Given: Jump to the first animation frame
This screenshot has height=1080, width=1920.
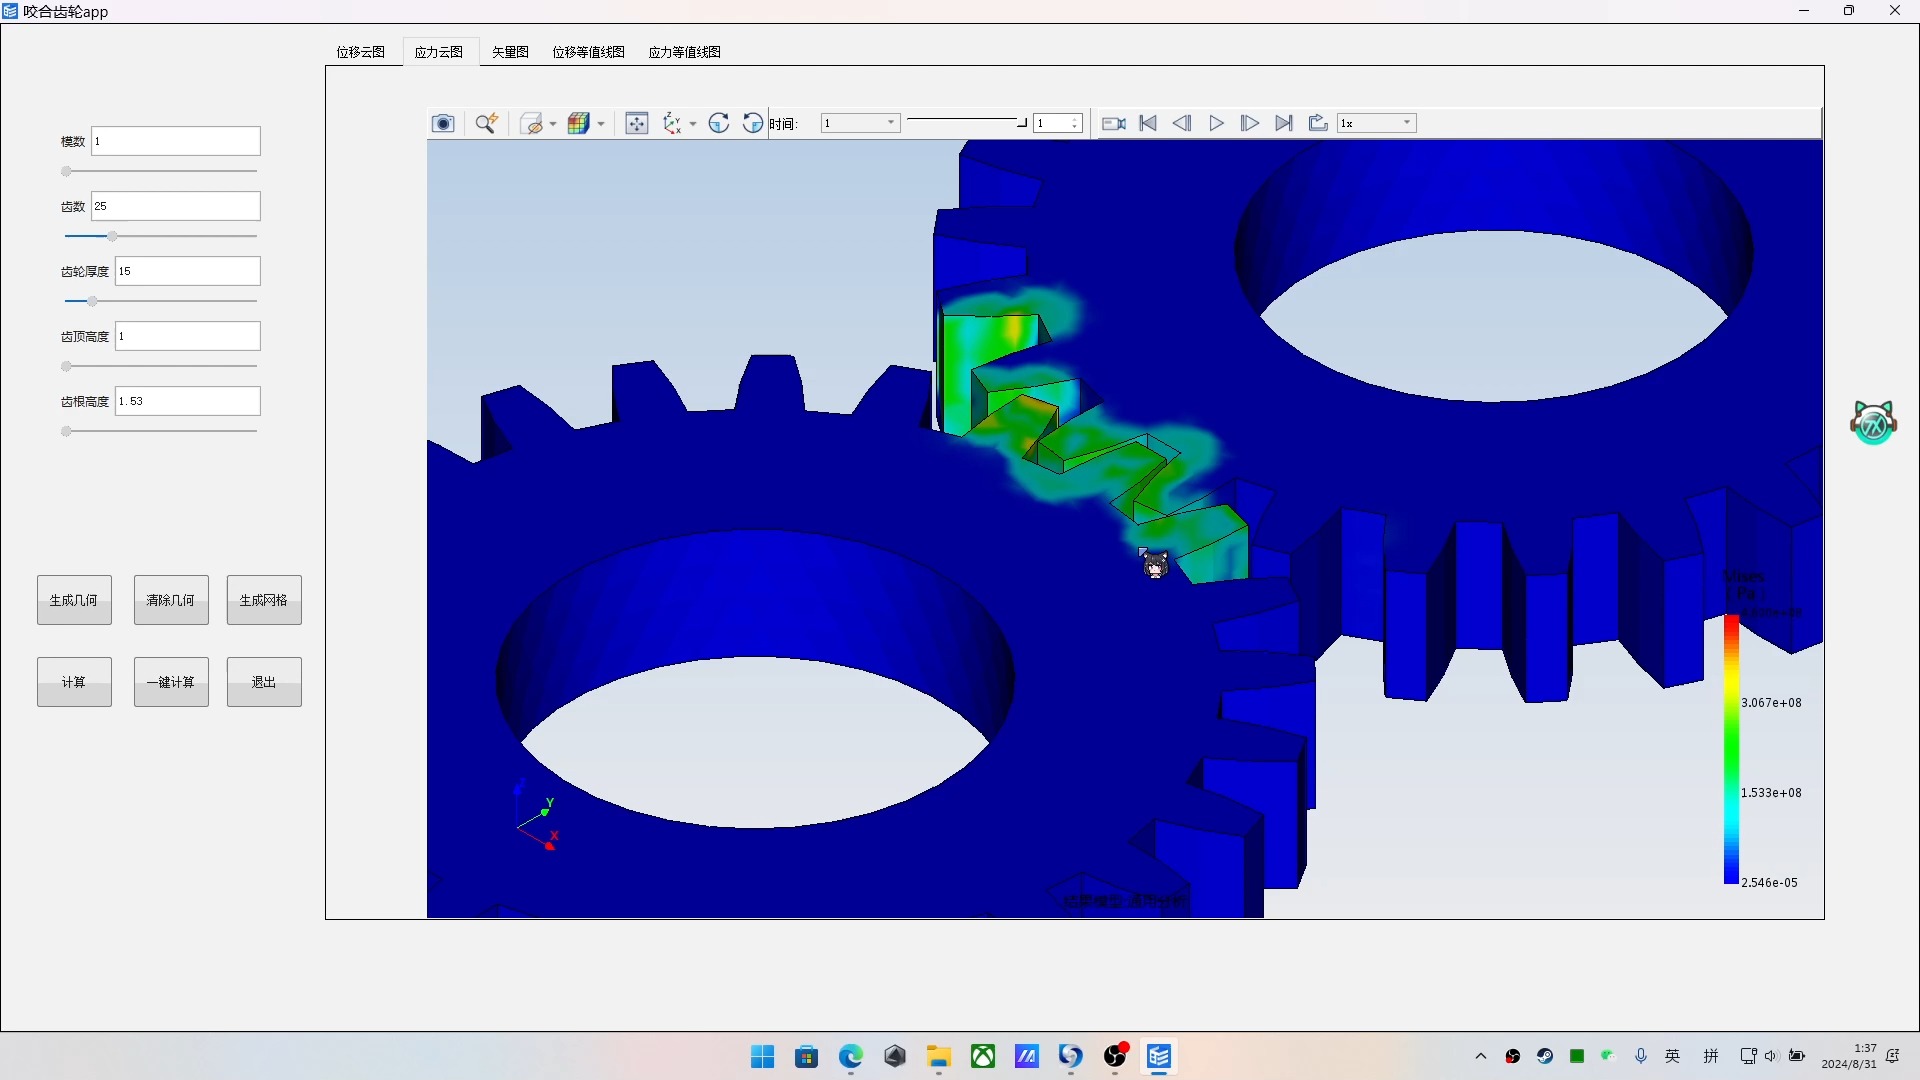Looking at the screenshot, I should 1148,123.
